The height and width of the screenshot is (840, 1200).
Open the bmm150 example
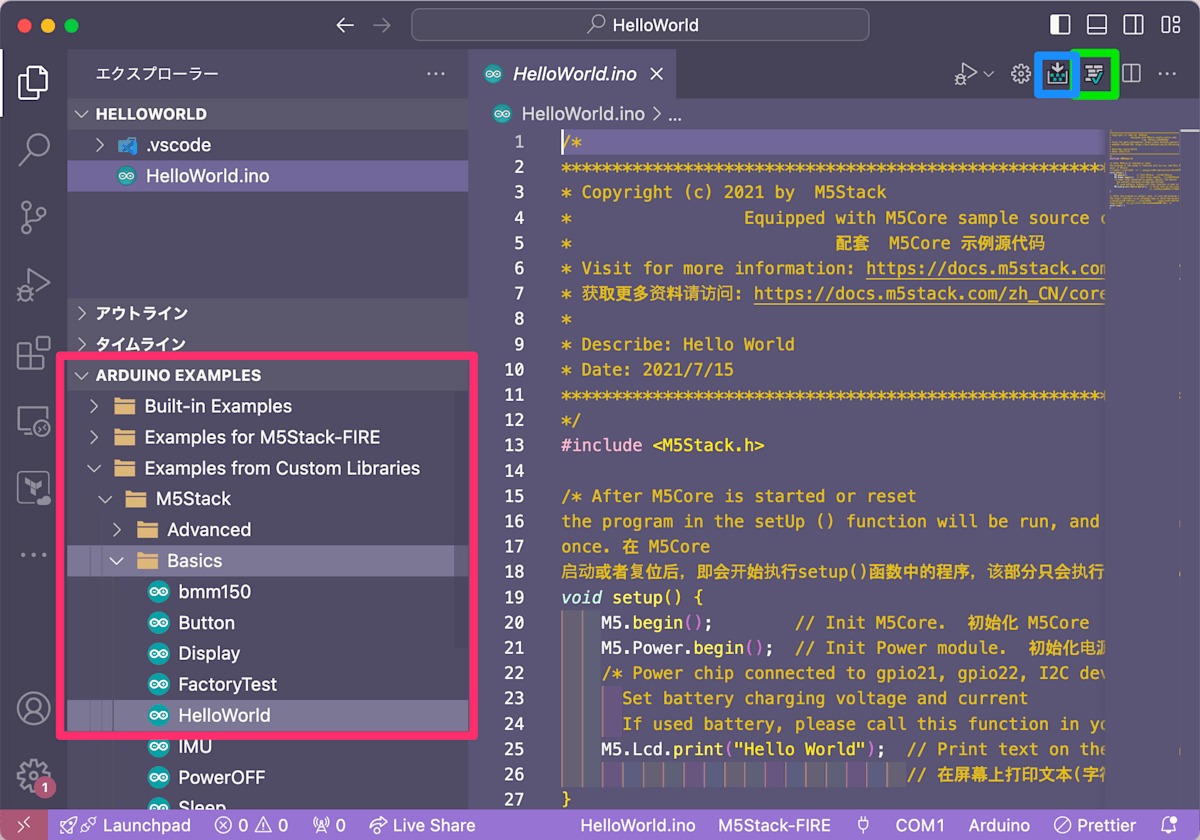click(x=268, y=592)
